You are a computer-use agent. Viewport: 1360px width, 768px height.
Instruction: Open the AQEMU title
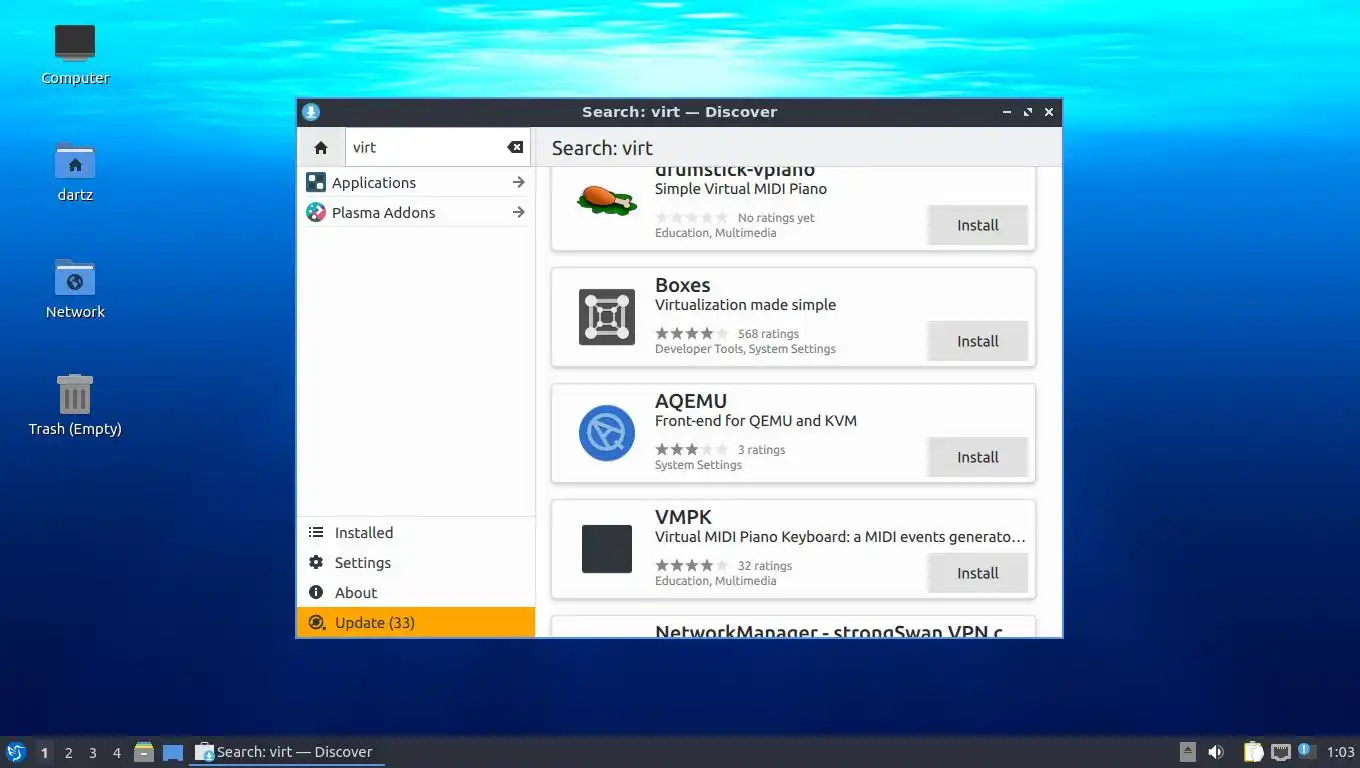click(x=691, y=401)
